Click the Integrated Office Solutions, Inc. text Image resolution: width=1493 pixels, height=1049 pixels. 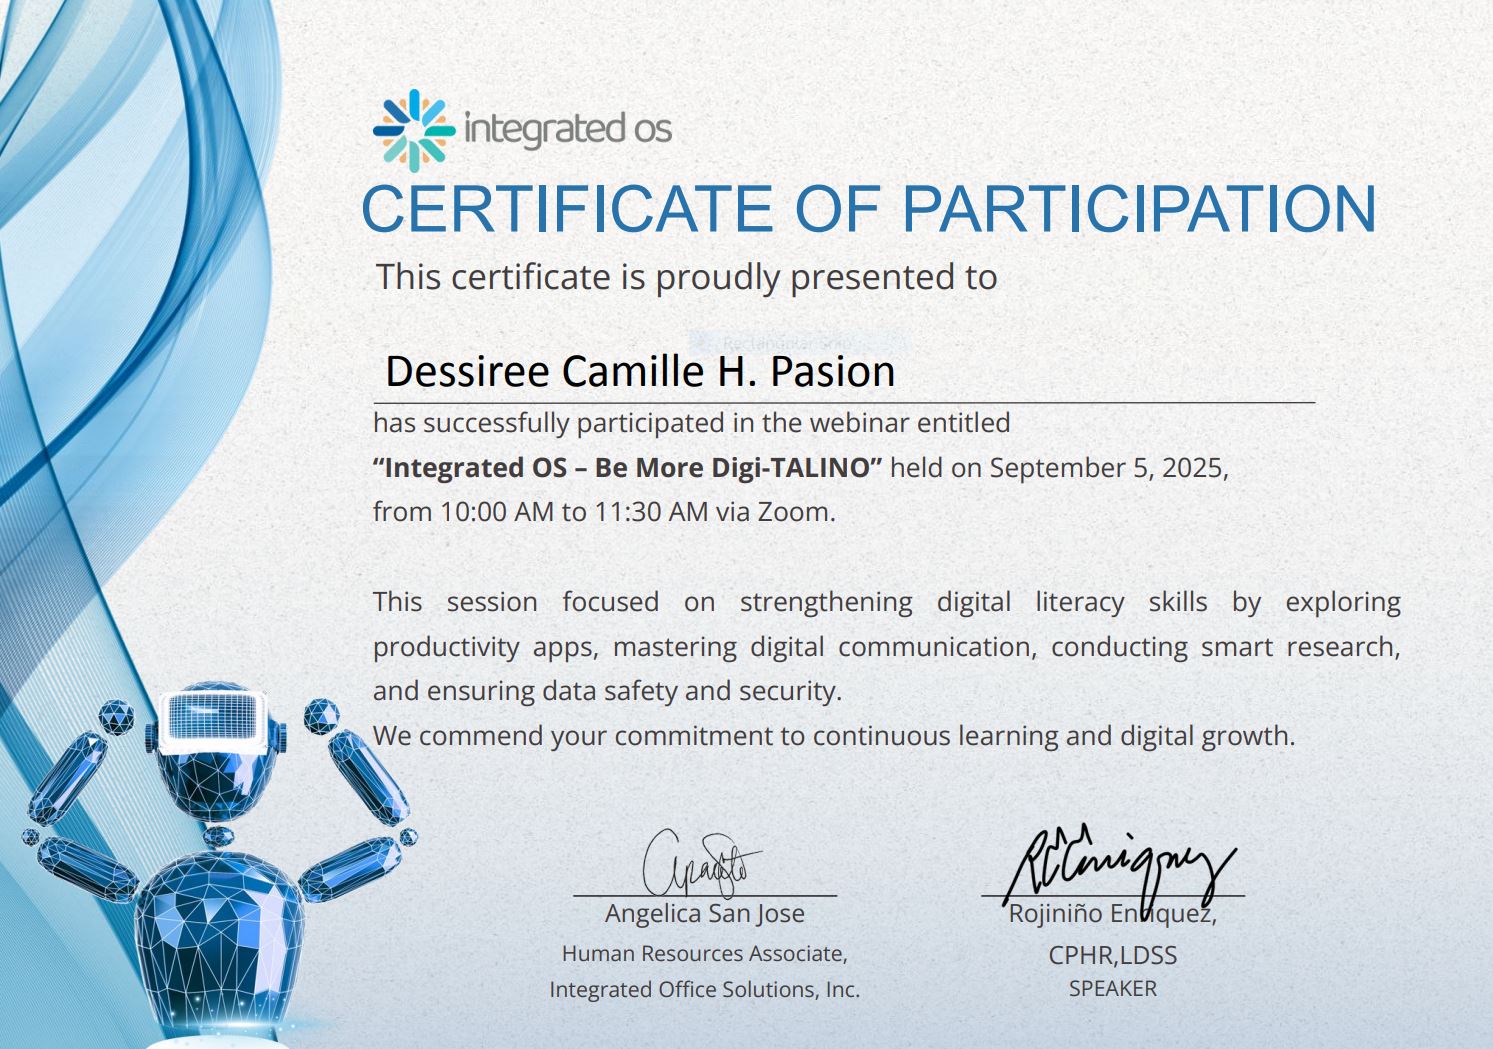(704, 989)
